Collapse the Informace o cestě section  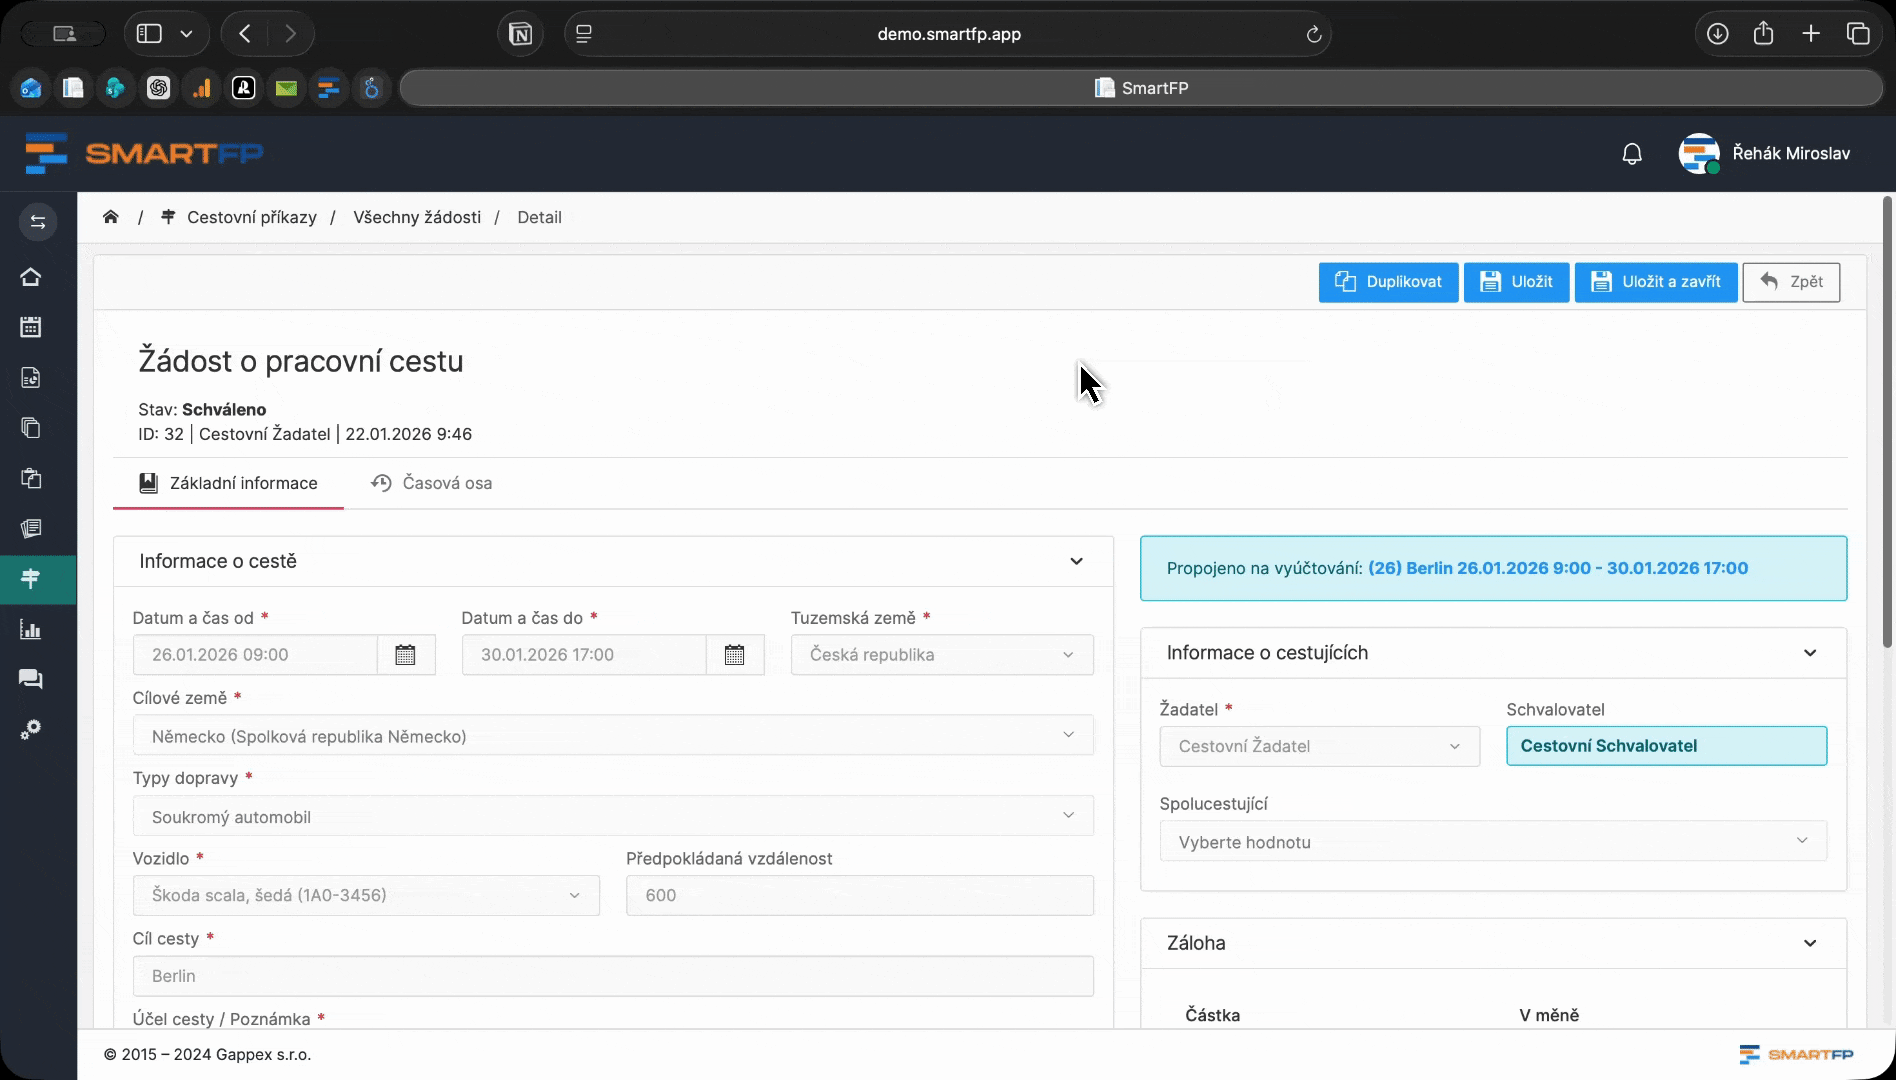[1076, 561]
